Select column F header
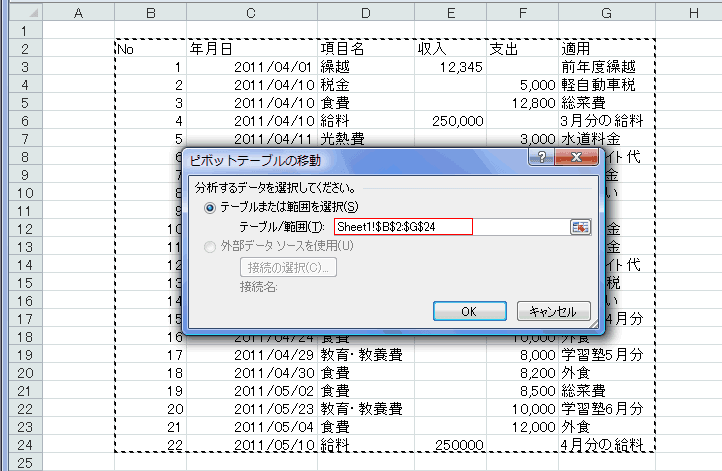The height and width of the screenshot is (471, 722). point(523,12)
